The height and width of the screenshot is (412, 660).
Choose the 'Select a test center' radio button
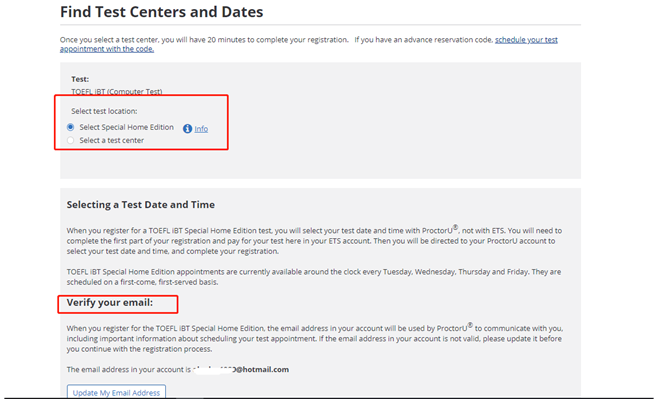point(71,140)
